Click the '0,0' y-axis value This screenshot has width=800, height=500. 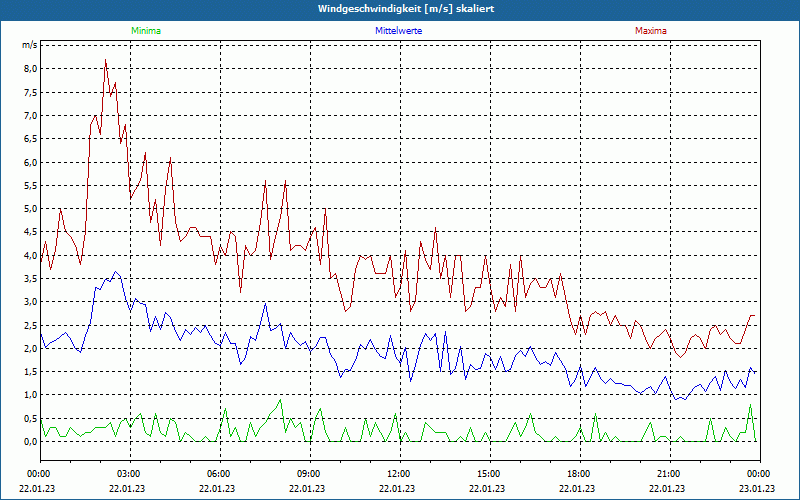[x=31, y=442]
